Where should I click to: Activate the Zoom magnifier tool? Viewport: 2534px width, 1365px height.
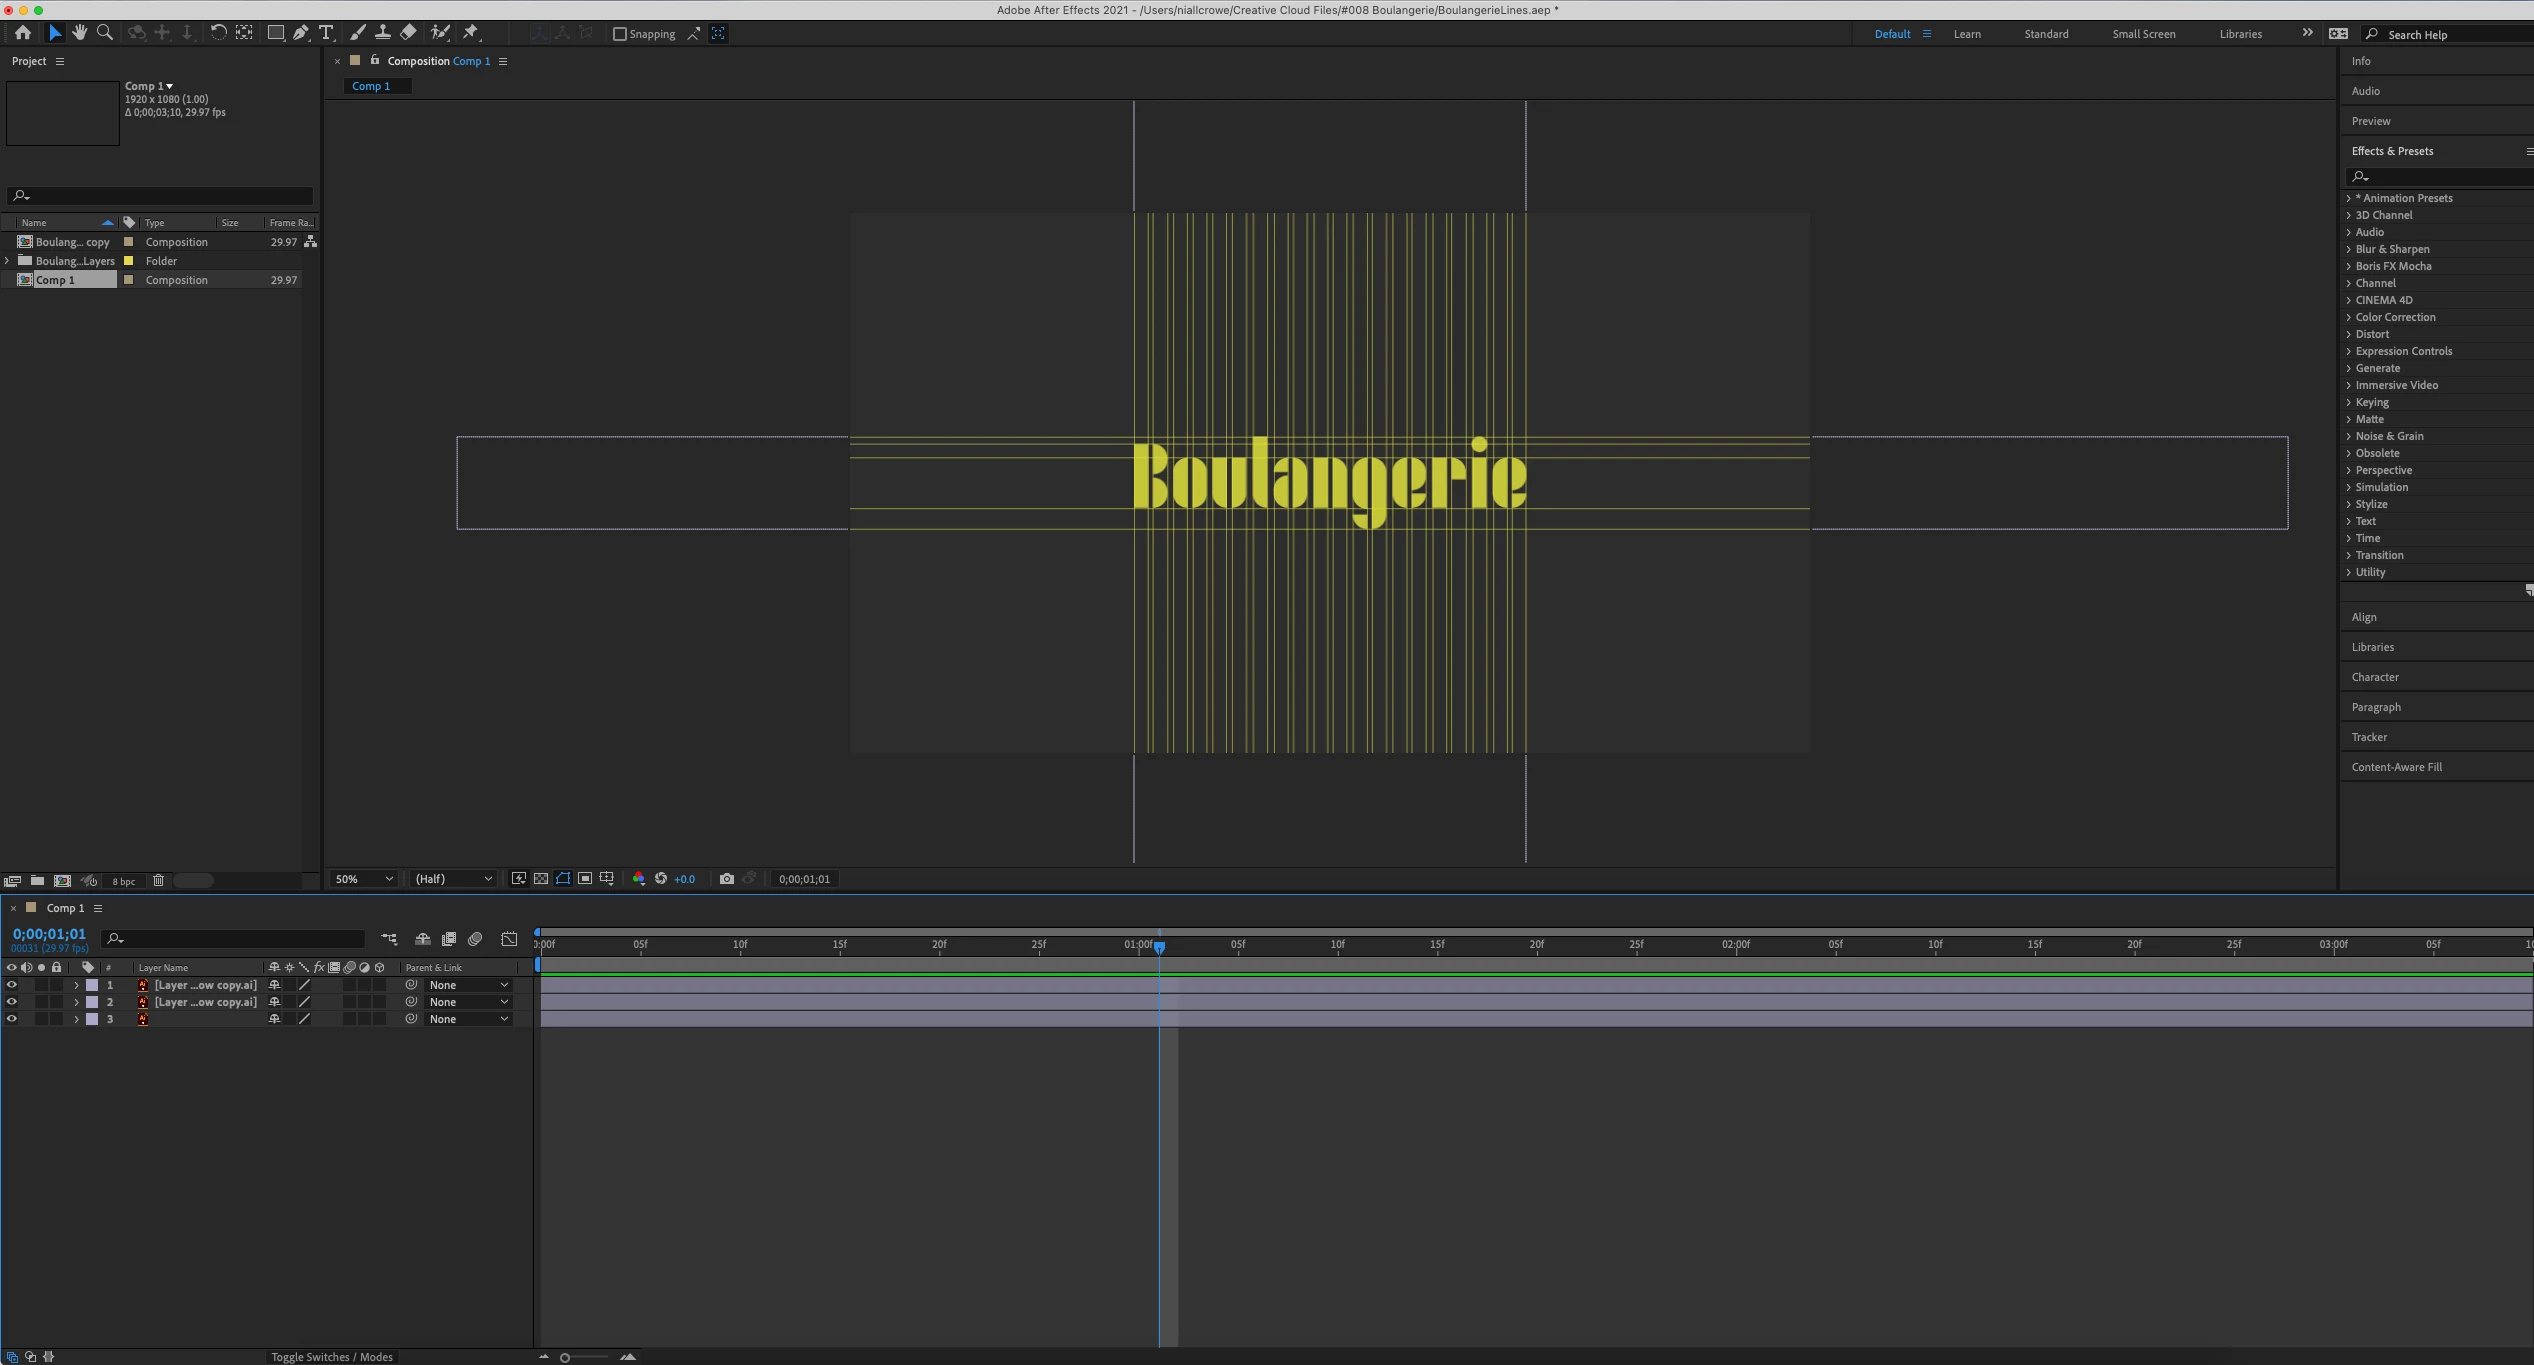point(104,33)
